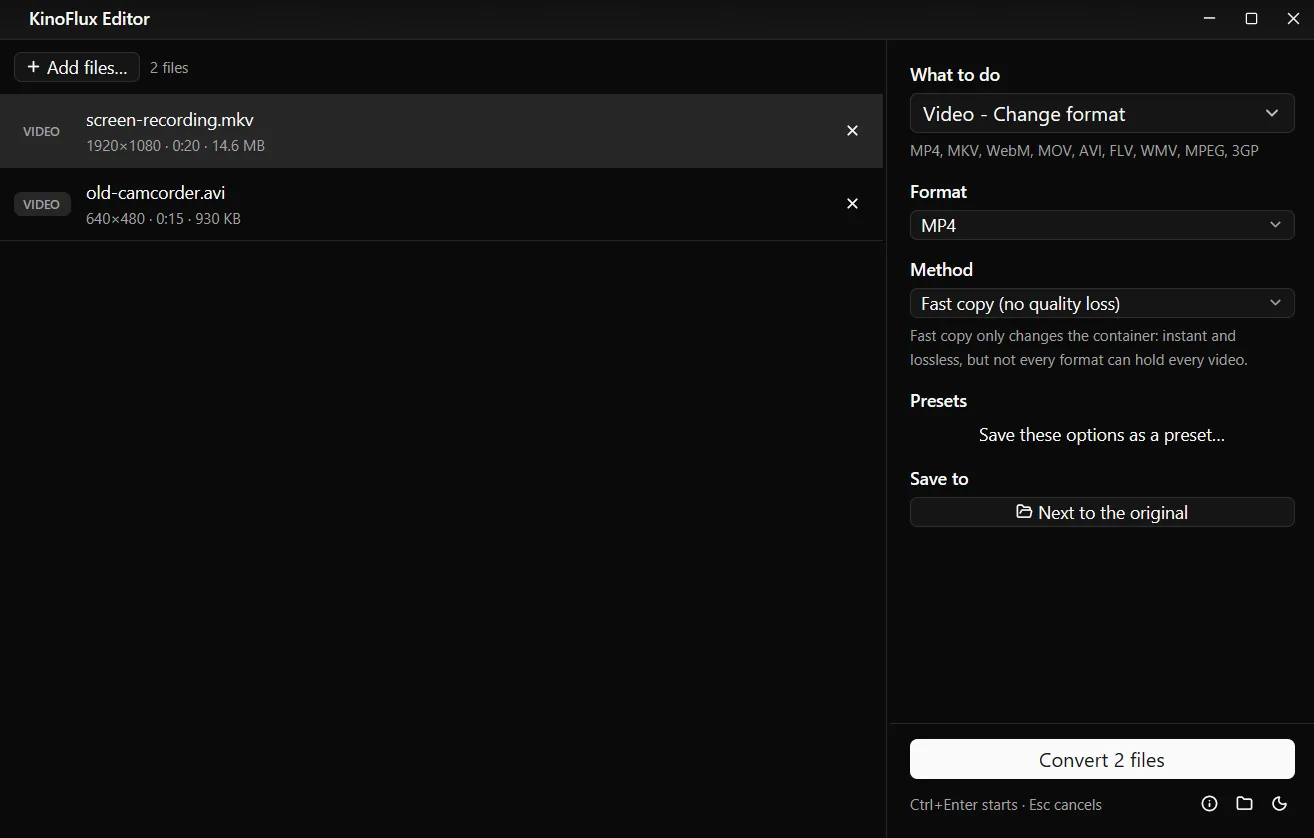The image size is (1314, 838).
Task: Select the old-camcorder.avi file row
Action: (x=441, y=204)
